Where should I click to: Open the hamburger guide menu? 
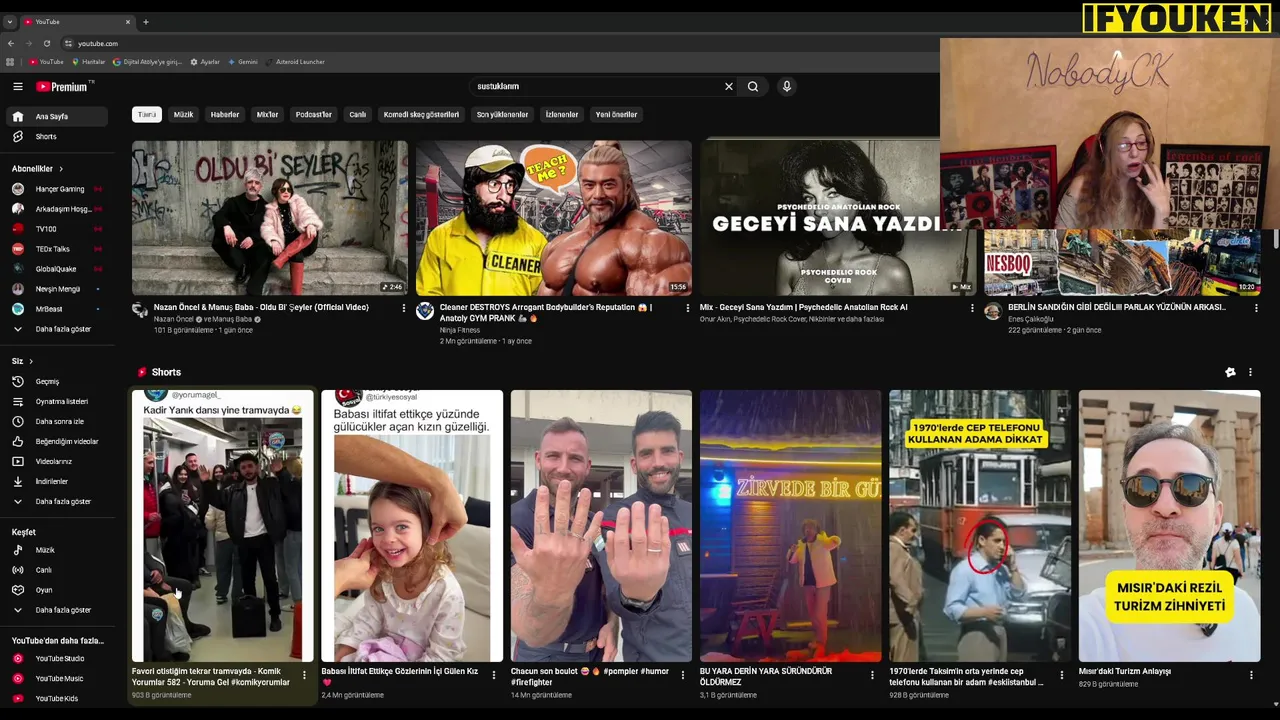pos(17,87)
